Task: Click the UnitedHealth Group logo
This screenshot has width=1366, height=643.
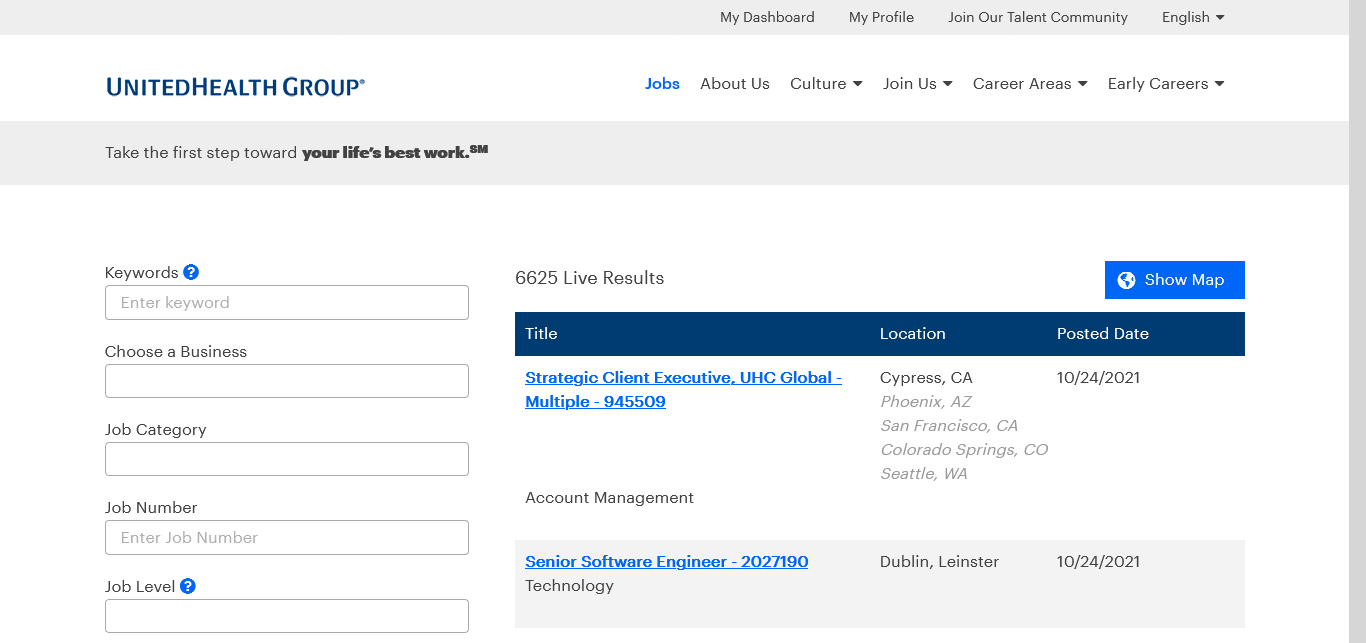Action: (x=235, y=87)
